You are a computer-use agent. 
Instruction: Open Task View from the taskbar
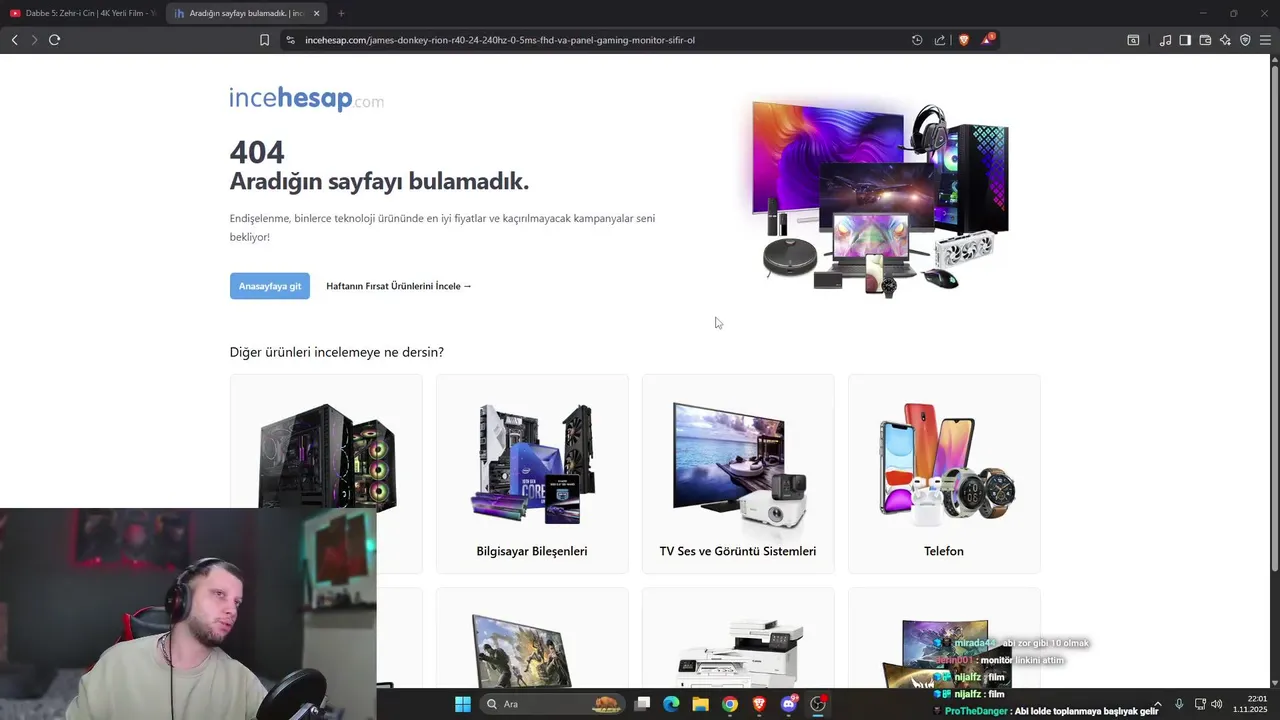point(643,704)
